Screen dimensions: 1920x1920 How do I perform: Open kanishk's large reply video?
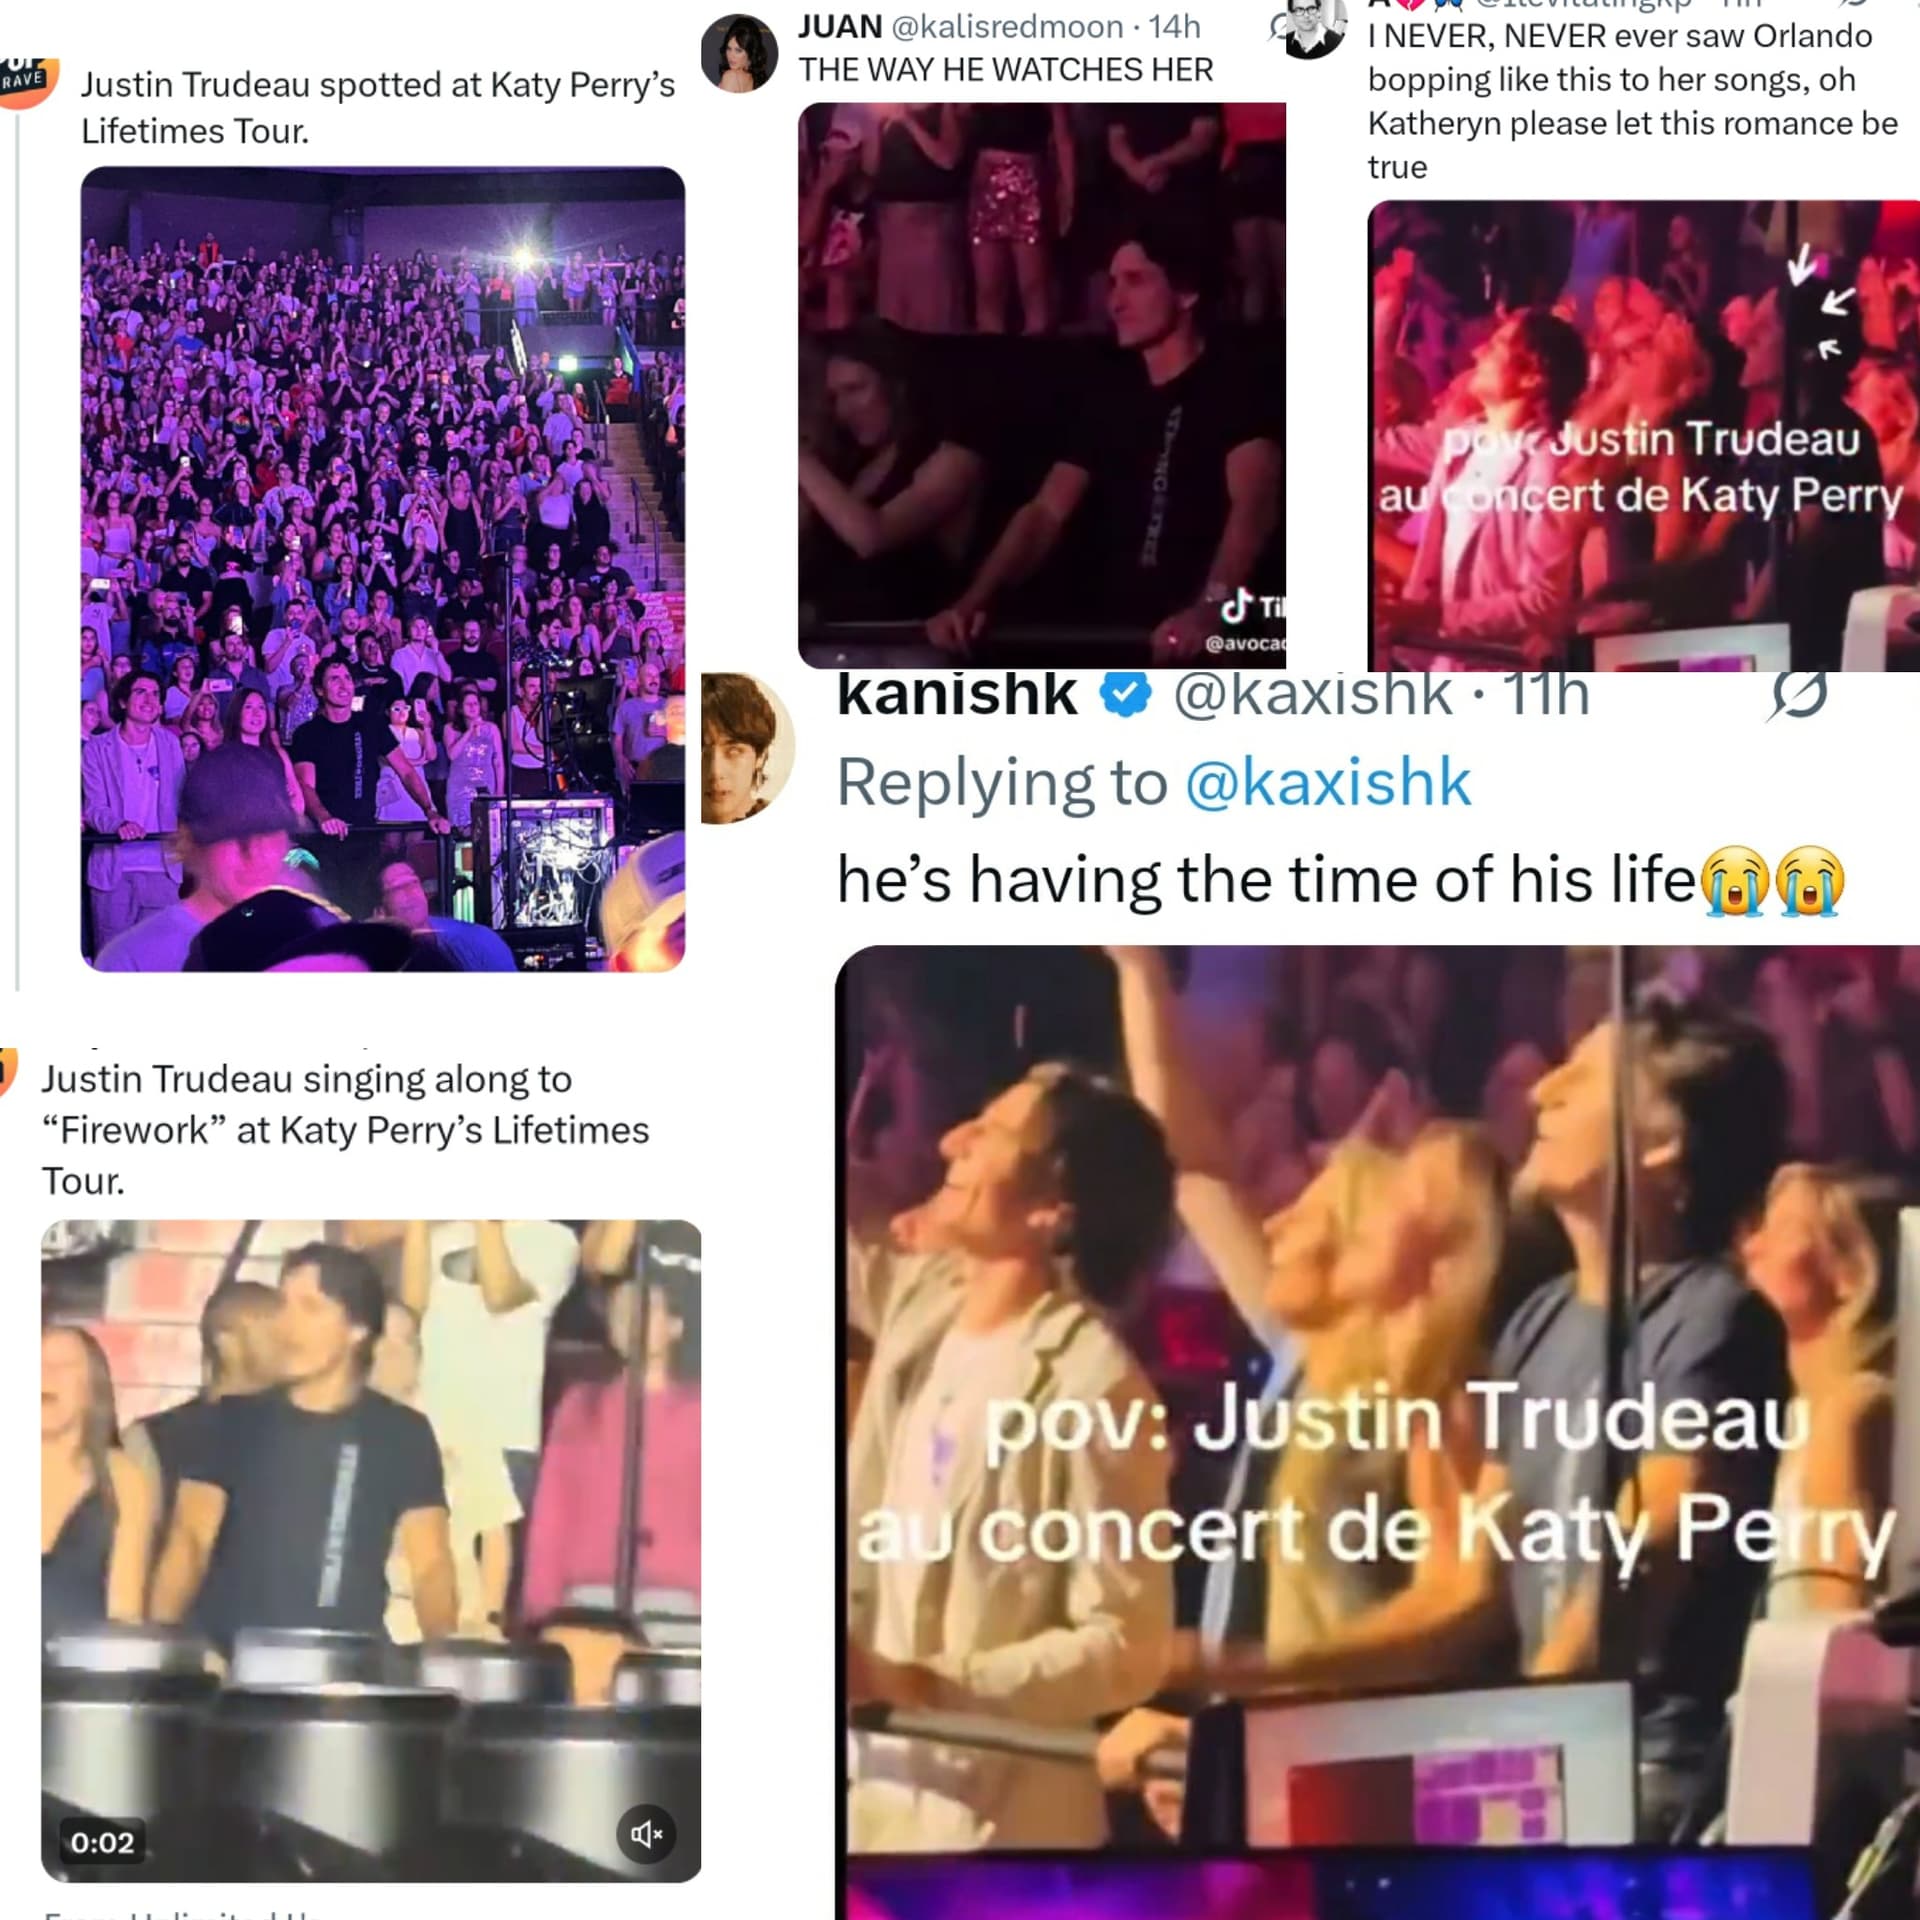tap(1377, 1432)
